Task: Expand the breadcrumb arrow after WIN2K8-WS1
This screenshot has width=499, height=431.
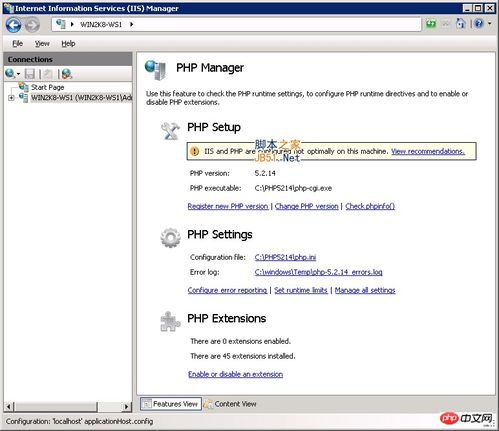Action: click(x=132, y=24)
